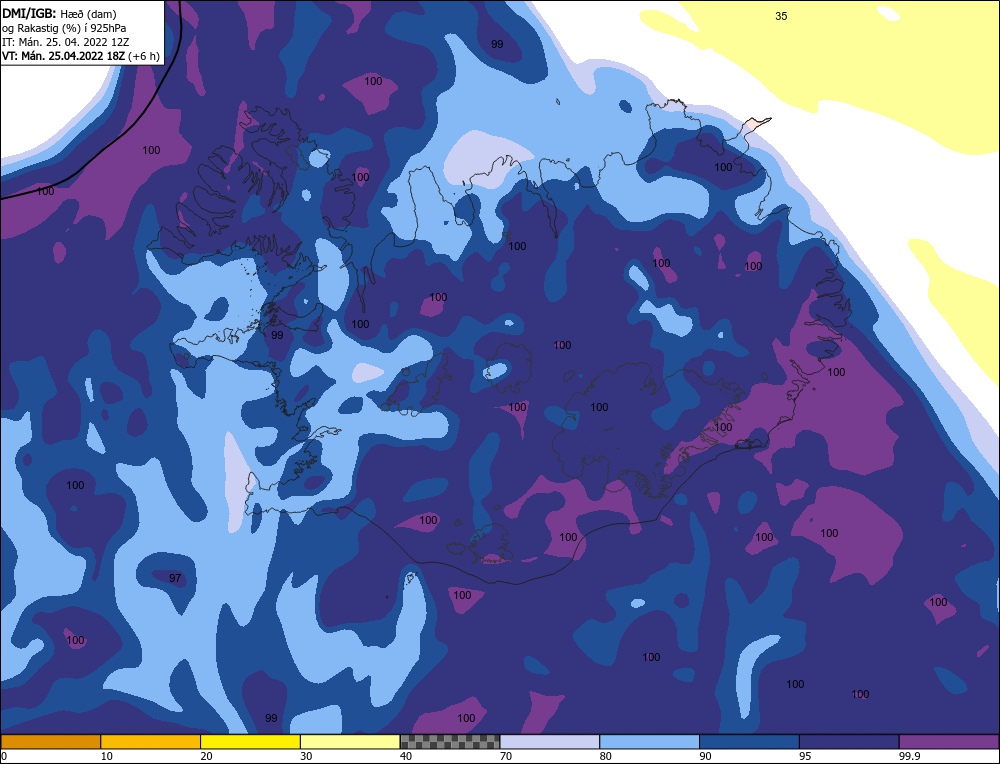Viewport: 1000px width, 764px height.
Task: Click the "70" legend scale label
Action: click(506, 756)
